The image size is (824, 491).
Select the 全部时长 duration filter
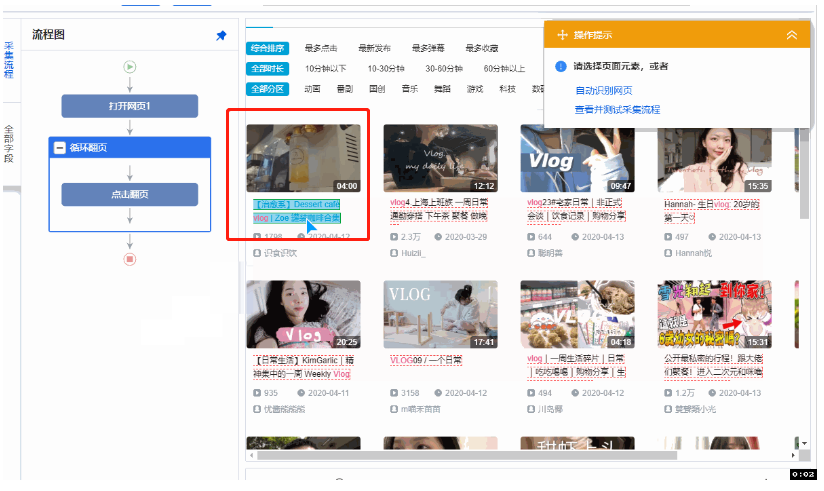pyautogui.click(x=267, y=69)
